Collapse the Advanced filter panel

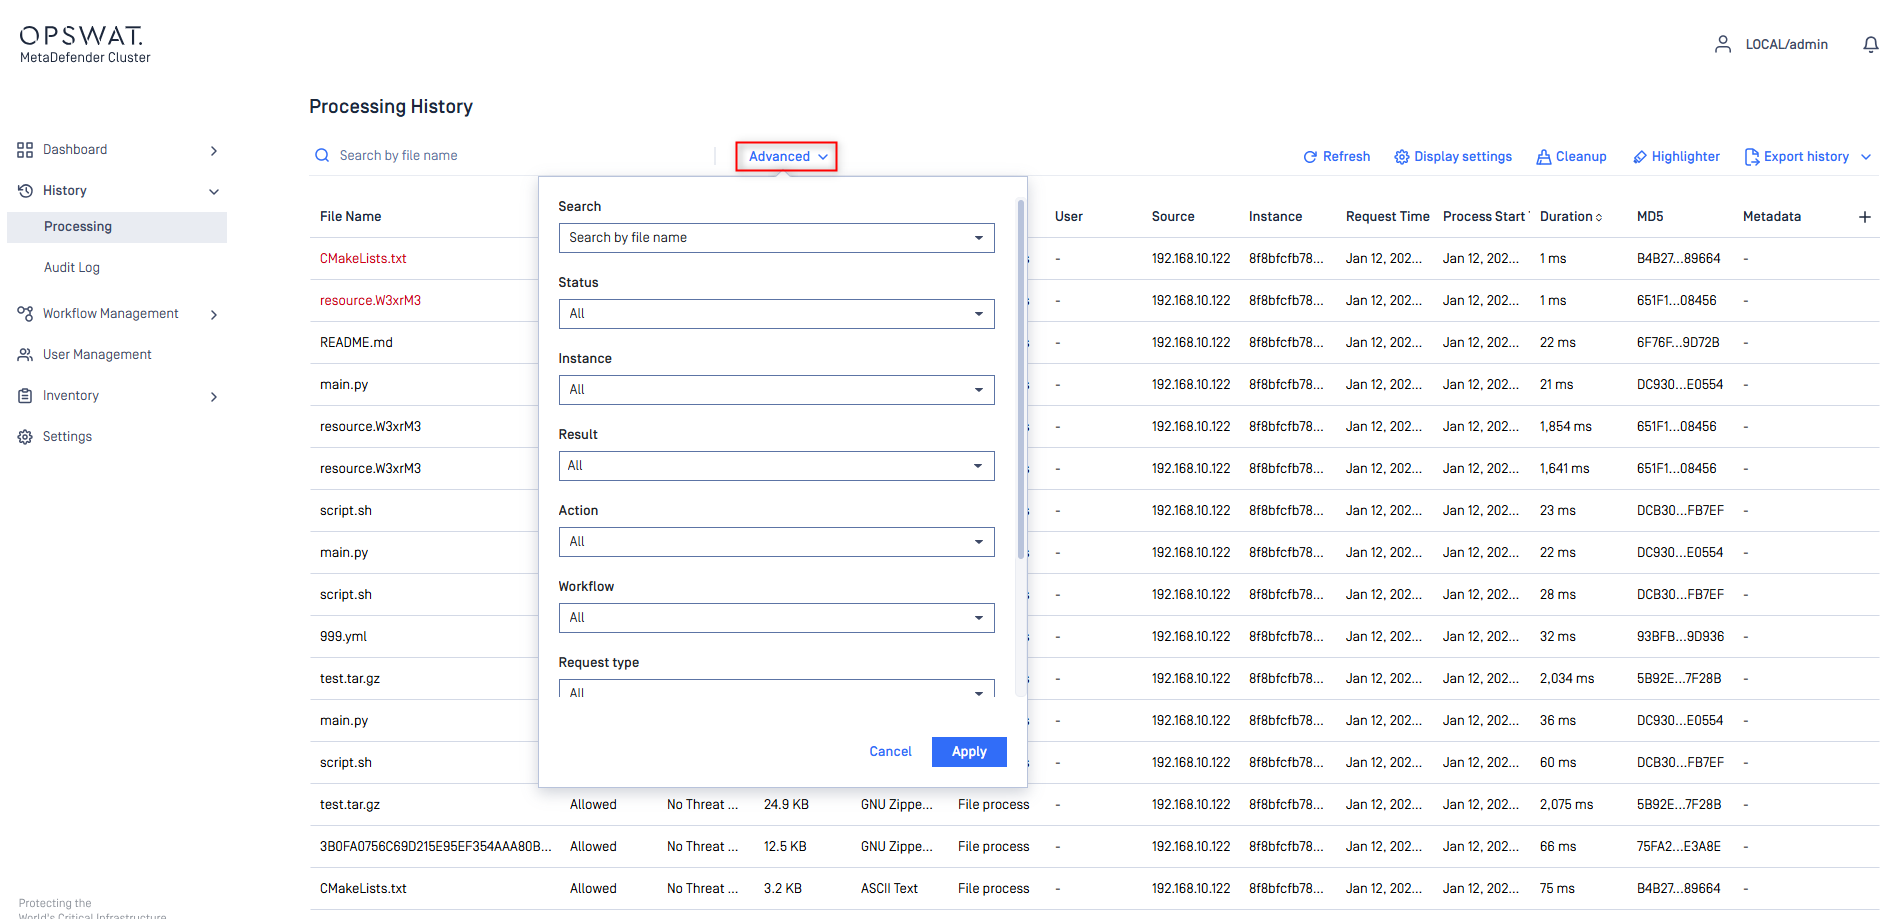(x=787, y=157)
